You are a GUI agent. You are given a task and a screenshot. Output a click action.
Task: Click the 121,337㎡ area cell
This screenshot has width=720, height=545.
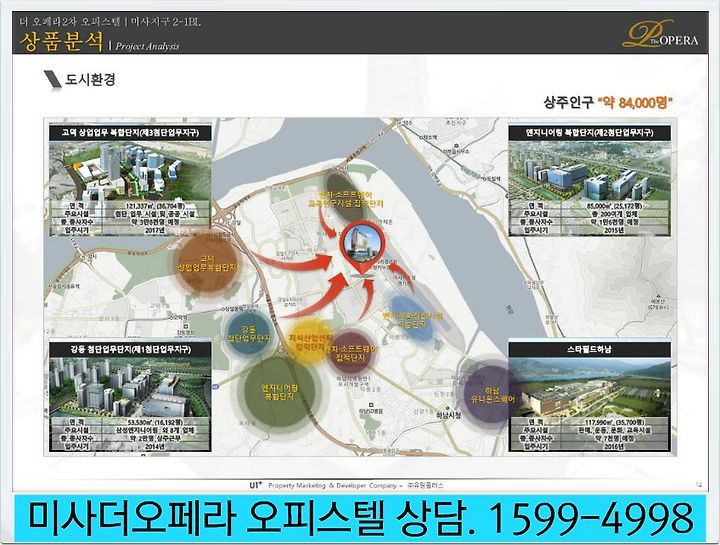click(154, 206)
